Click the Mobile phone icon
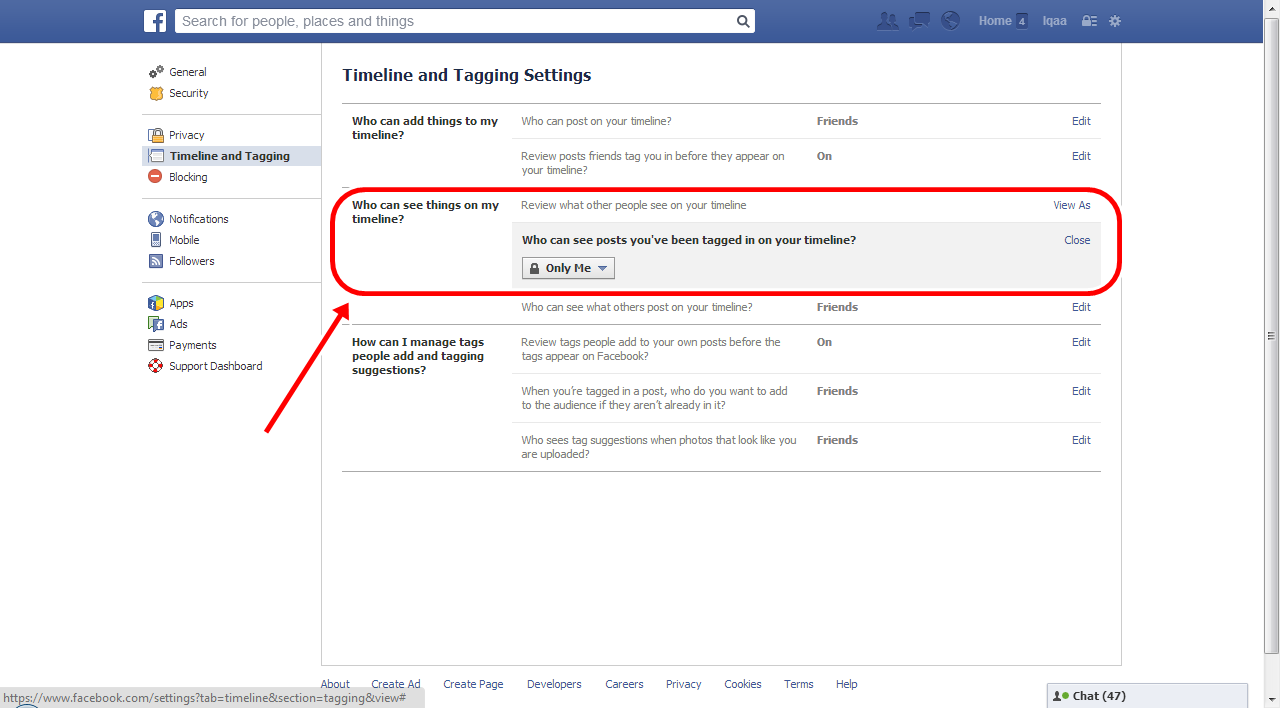 156,240
